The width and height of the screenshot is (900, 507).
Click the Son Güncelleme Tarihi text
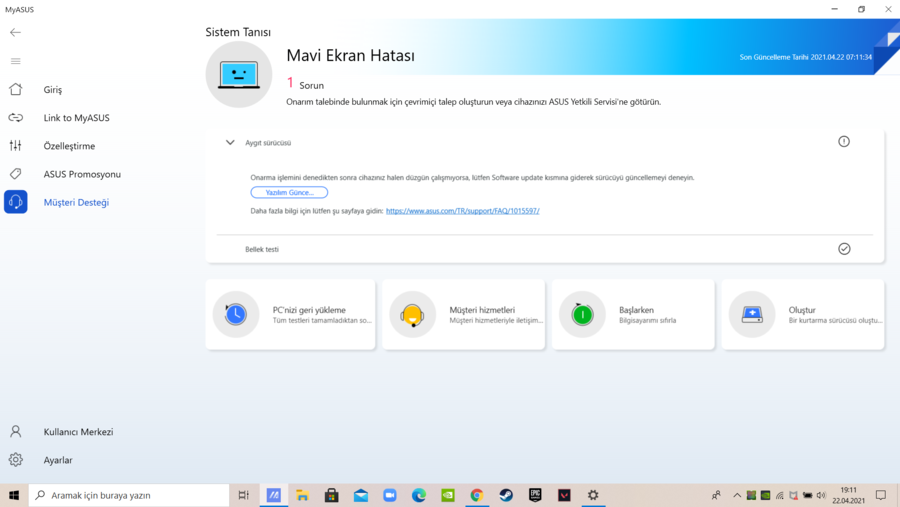(x=805, y=57)
